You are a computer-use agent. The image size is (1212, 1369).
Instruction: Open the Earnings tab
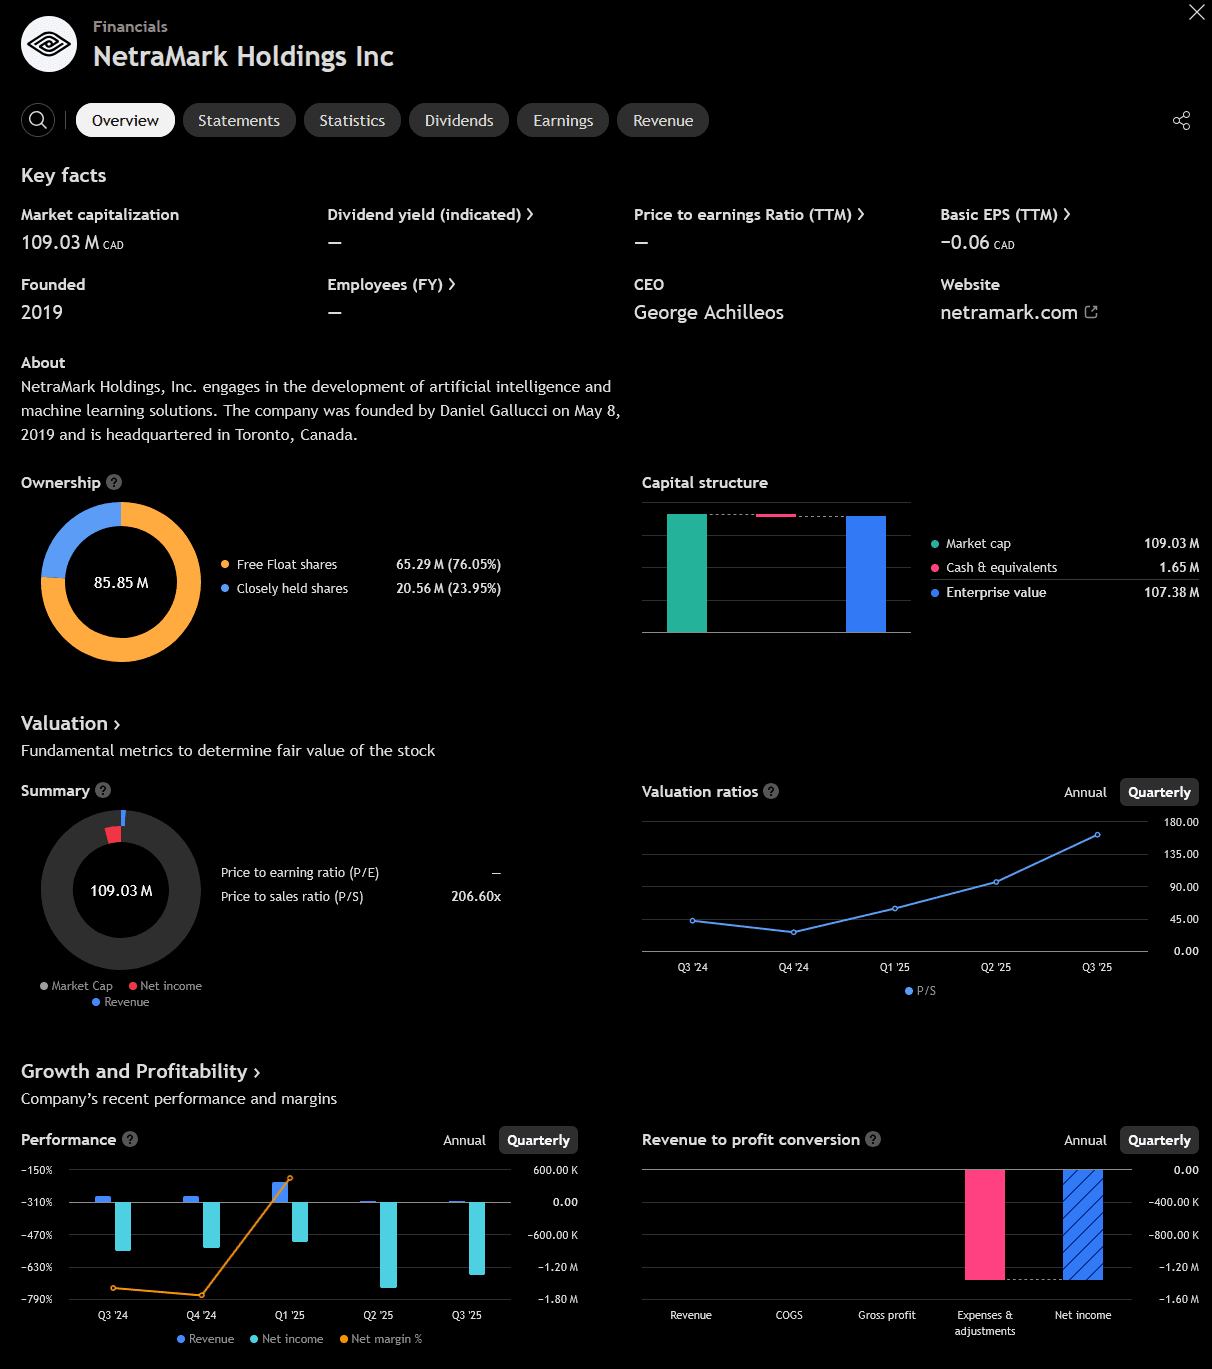coord(563,120)
